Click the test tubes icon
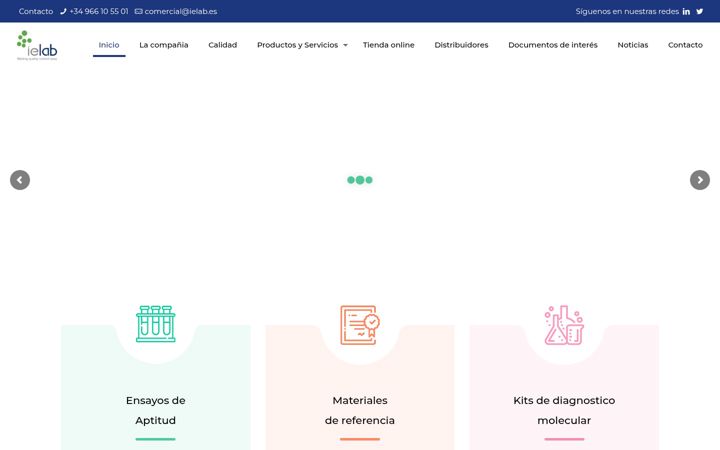The width and height of the screenshot is (720, 450). click(x=156, y=324)
